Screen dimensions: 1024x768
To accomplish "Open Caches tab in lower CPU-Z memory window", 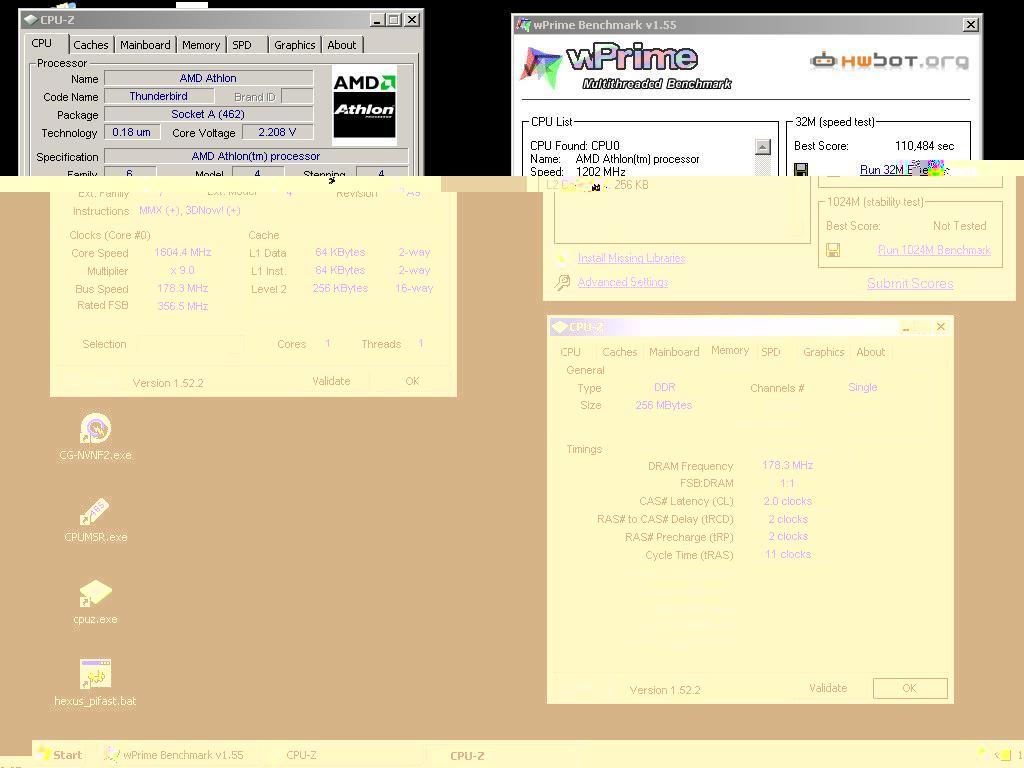I will click(619, 352).
